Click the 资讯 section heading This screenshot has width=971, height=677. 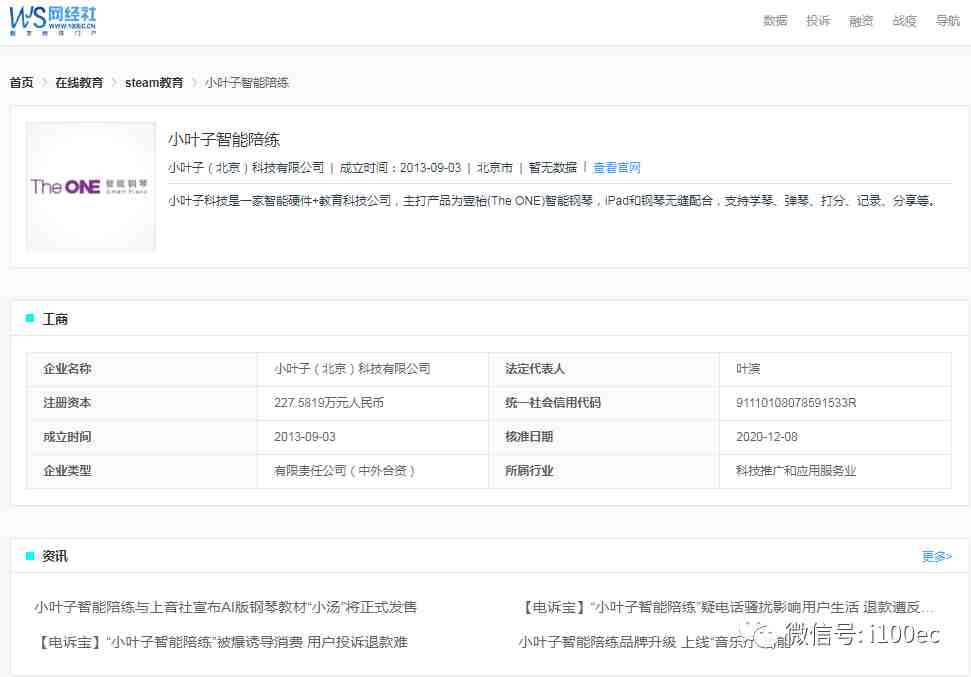tap(54, 556)
